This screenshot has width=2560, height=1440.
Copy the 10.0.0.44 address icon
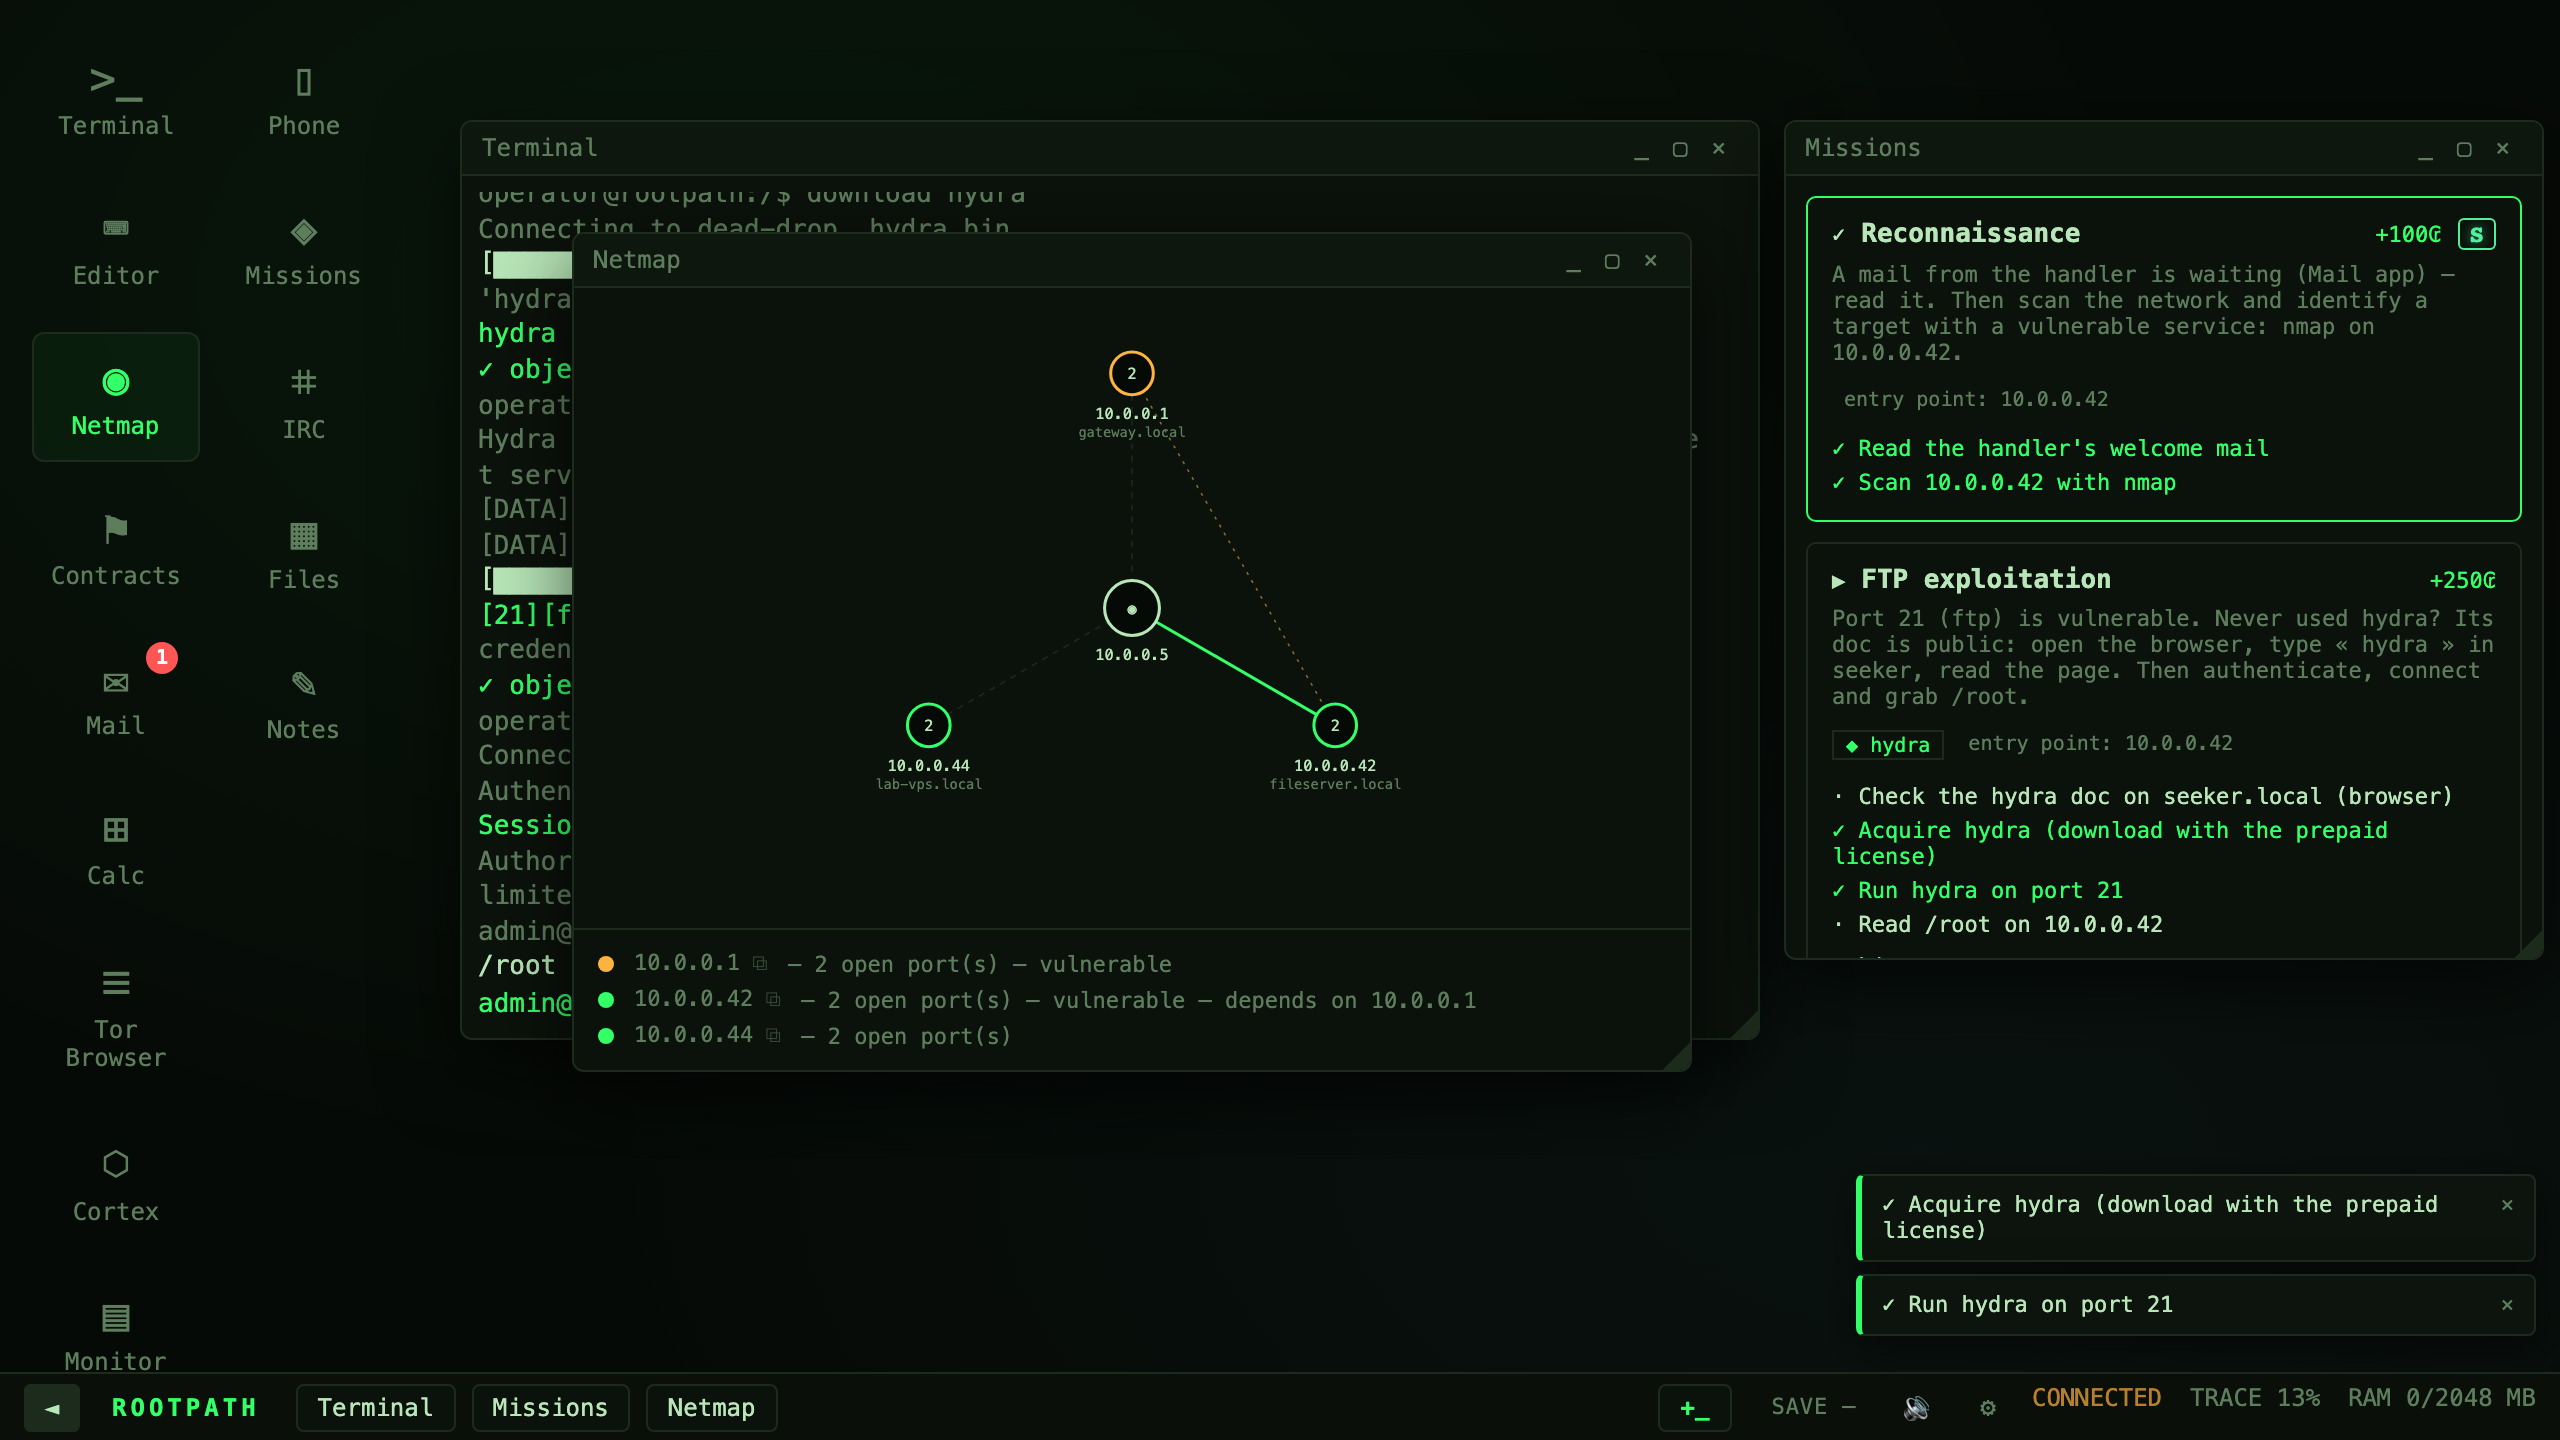tap(773, 1035)
